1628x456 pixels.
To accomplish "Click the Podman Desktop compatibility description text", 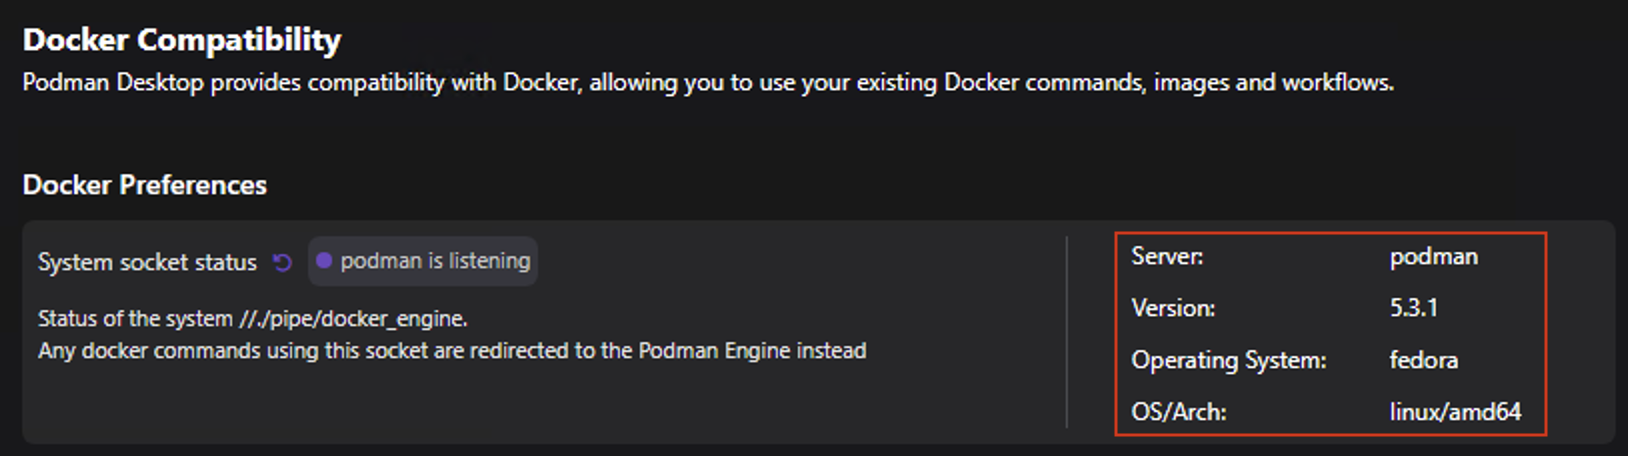I will (x=708, y=82).
